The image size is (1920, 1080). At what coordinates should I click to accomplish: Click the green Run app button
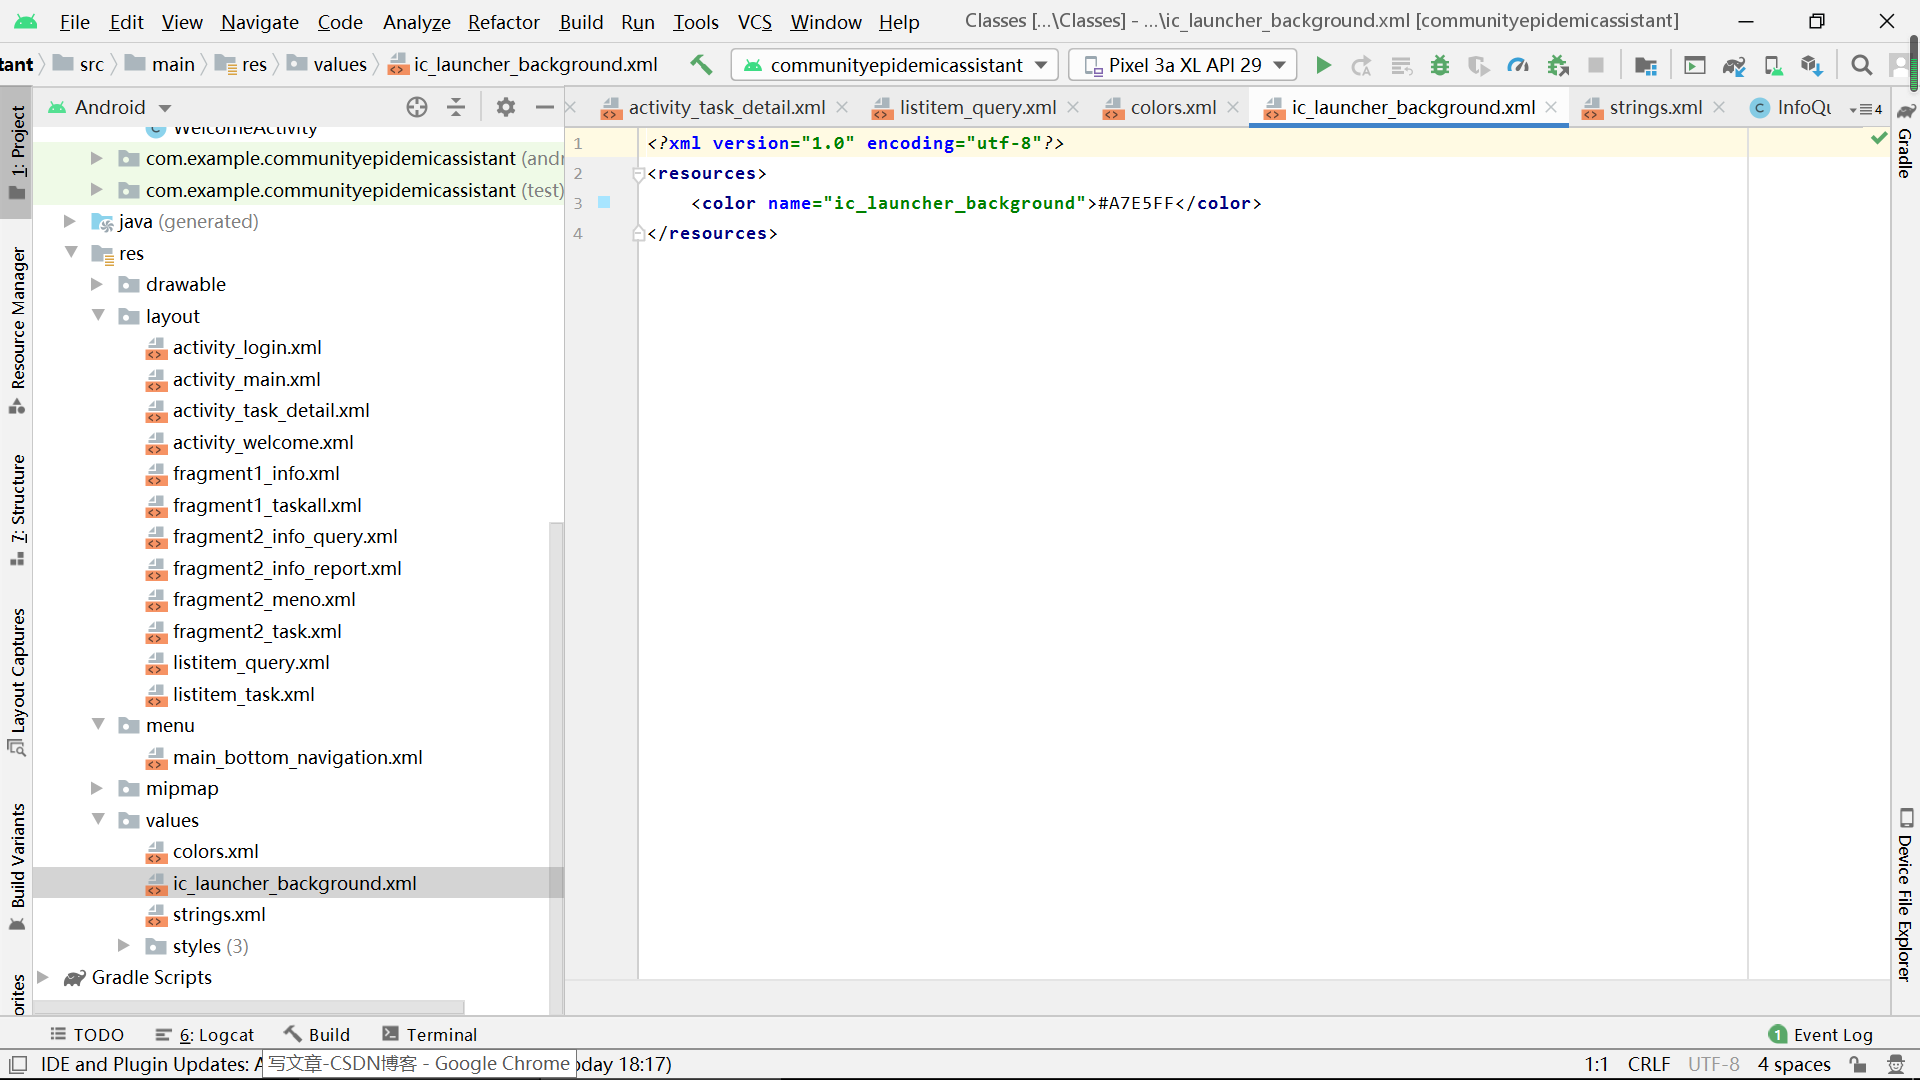point(1323,66)
